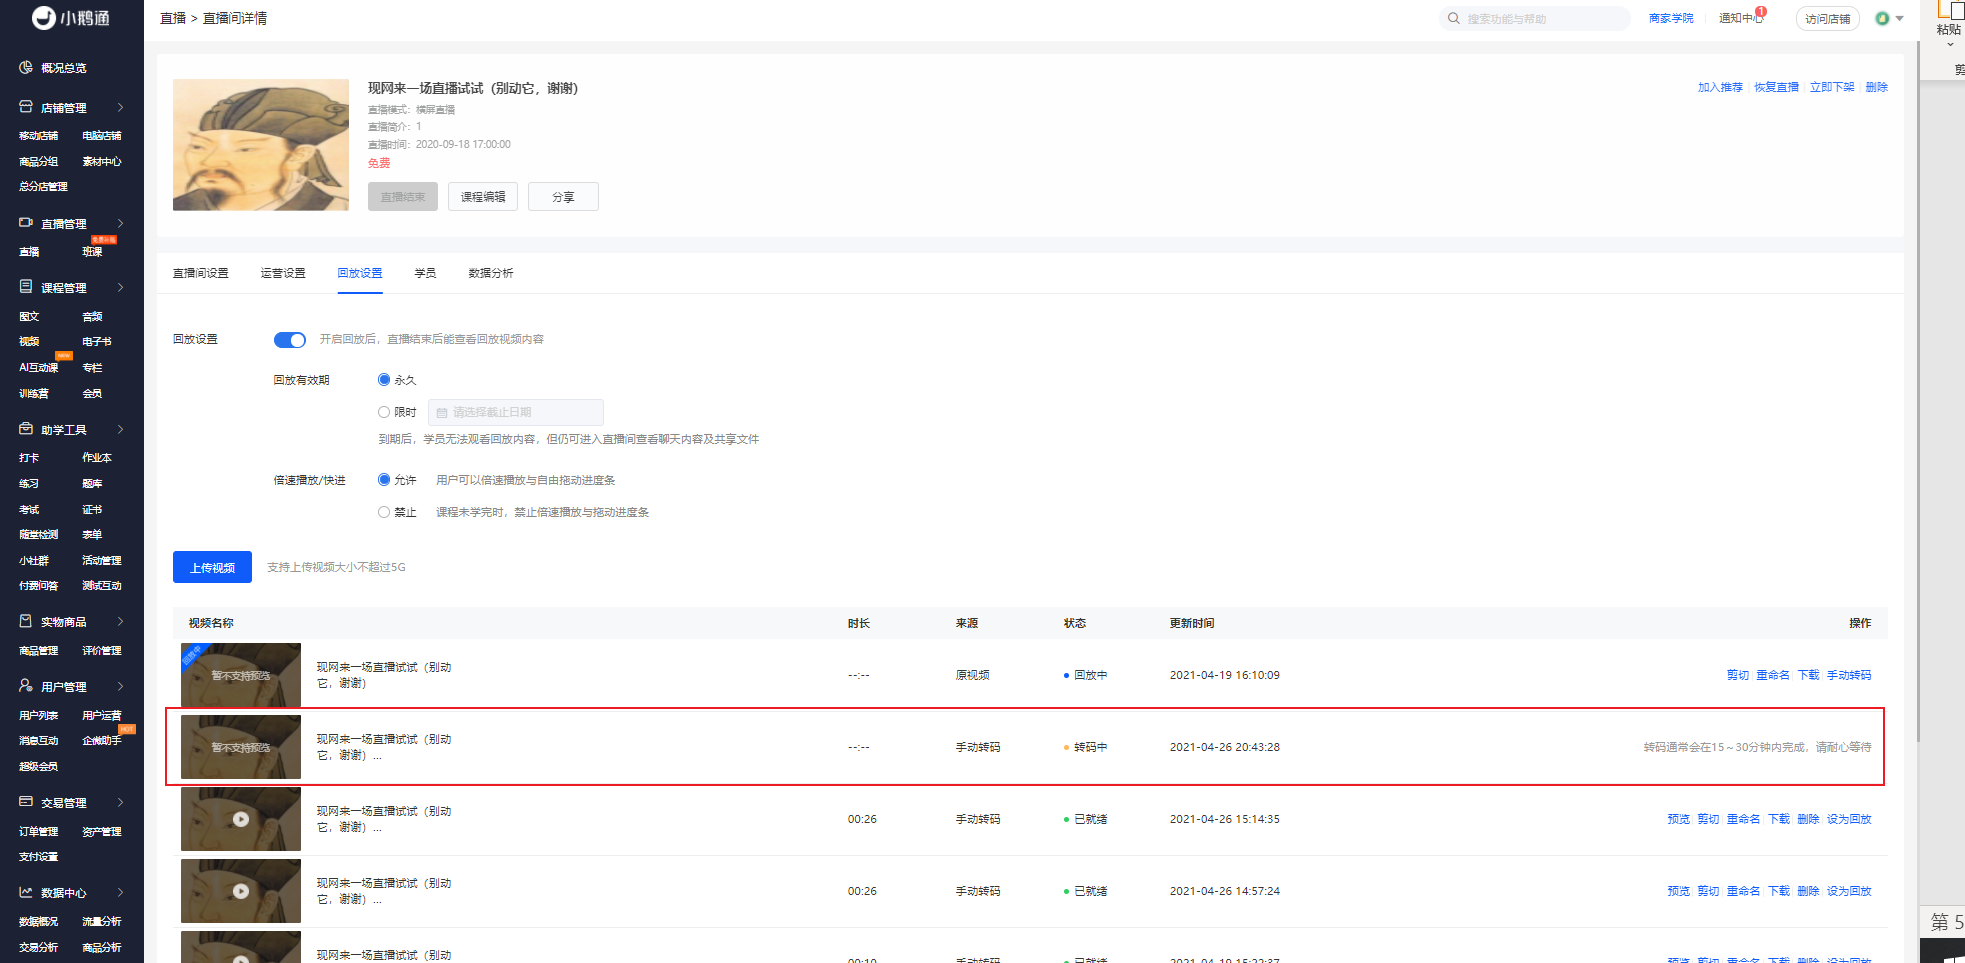This screenshot has width=1965, height=963.
Task: Select the 永久 radio option
Action: tap(384, 380)
